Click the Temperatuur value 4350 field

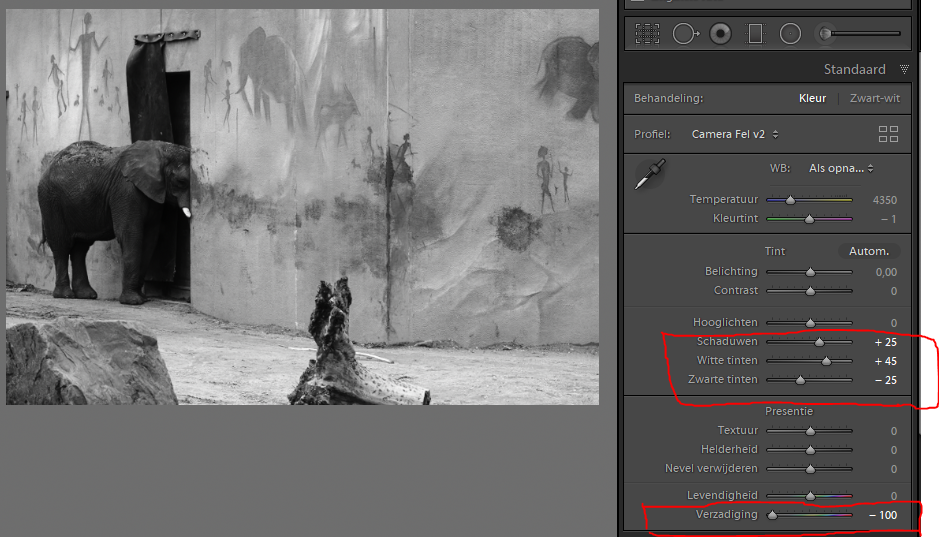(884, 200)
